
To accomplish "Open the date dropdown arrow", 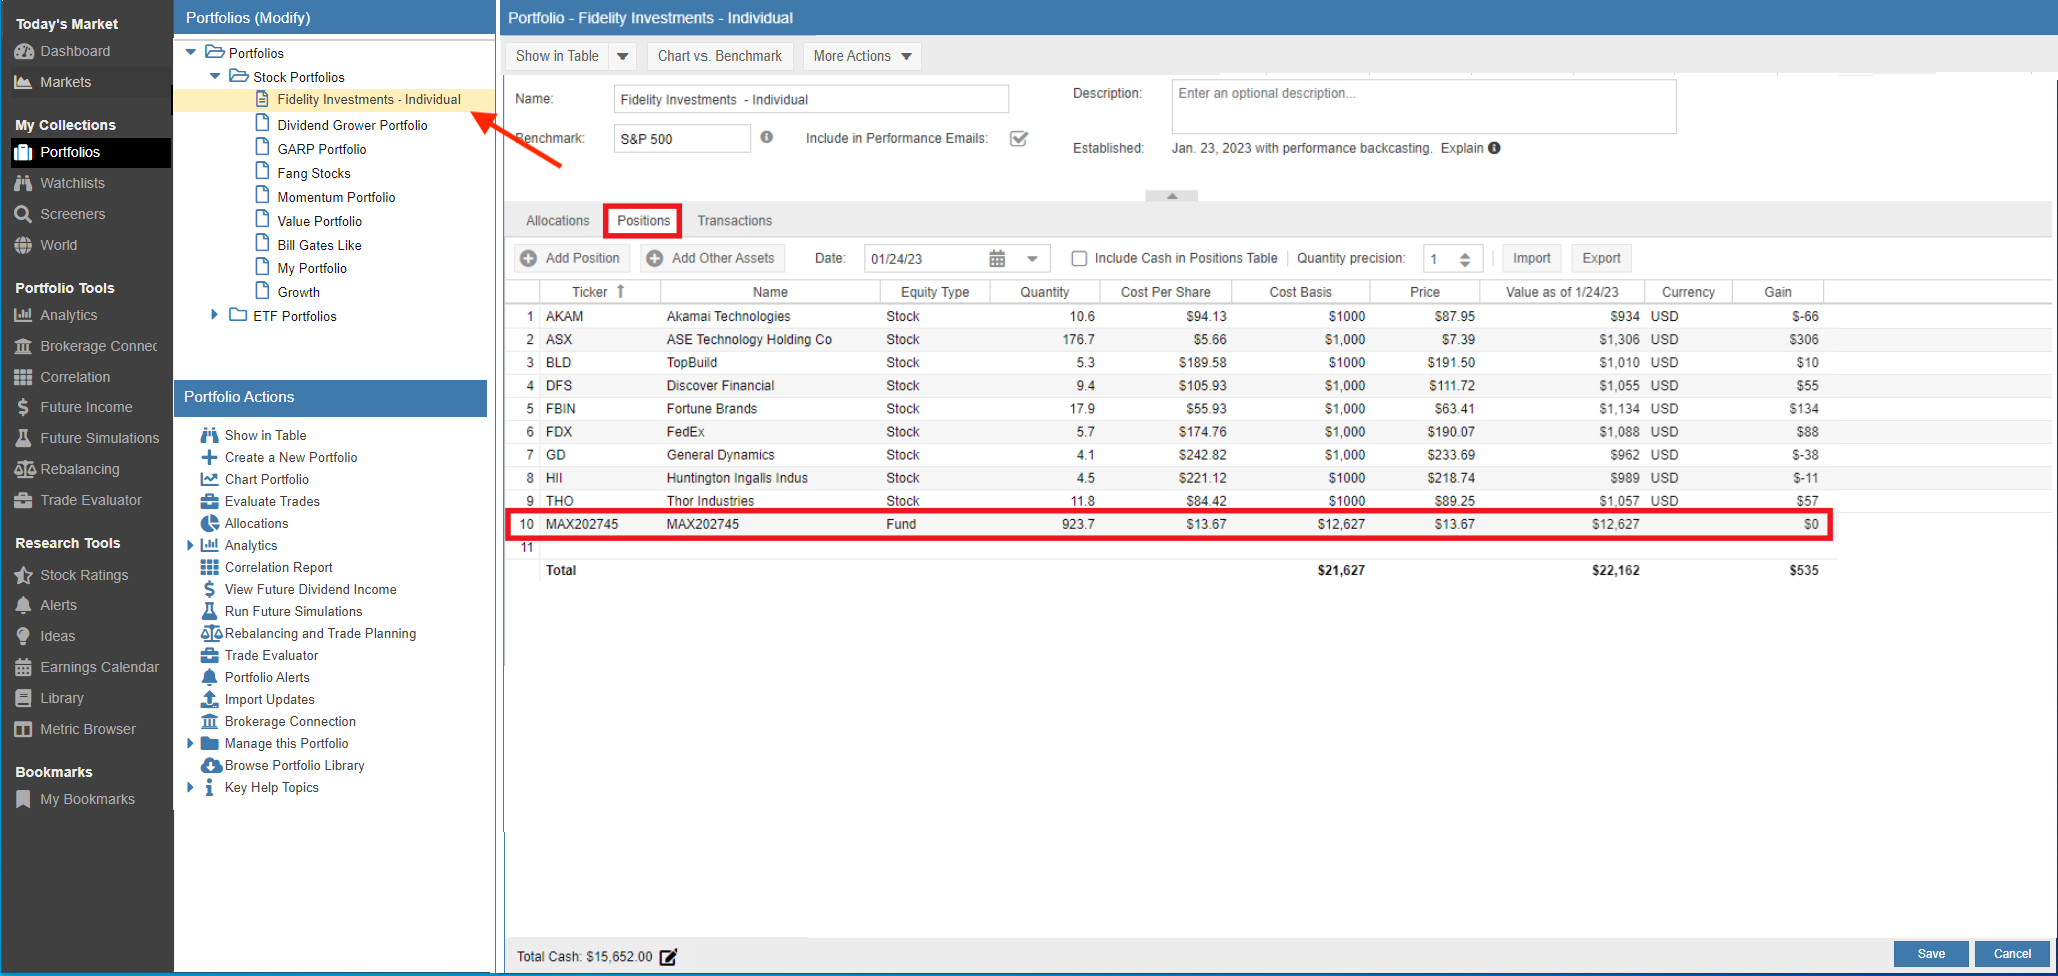I will coord(1032,259).
